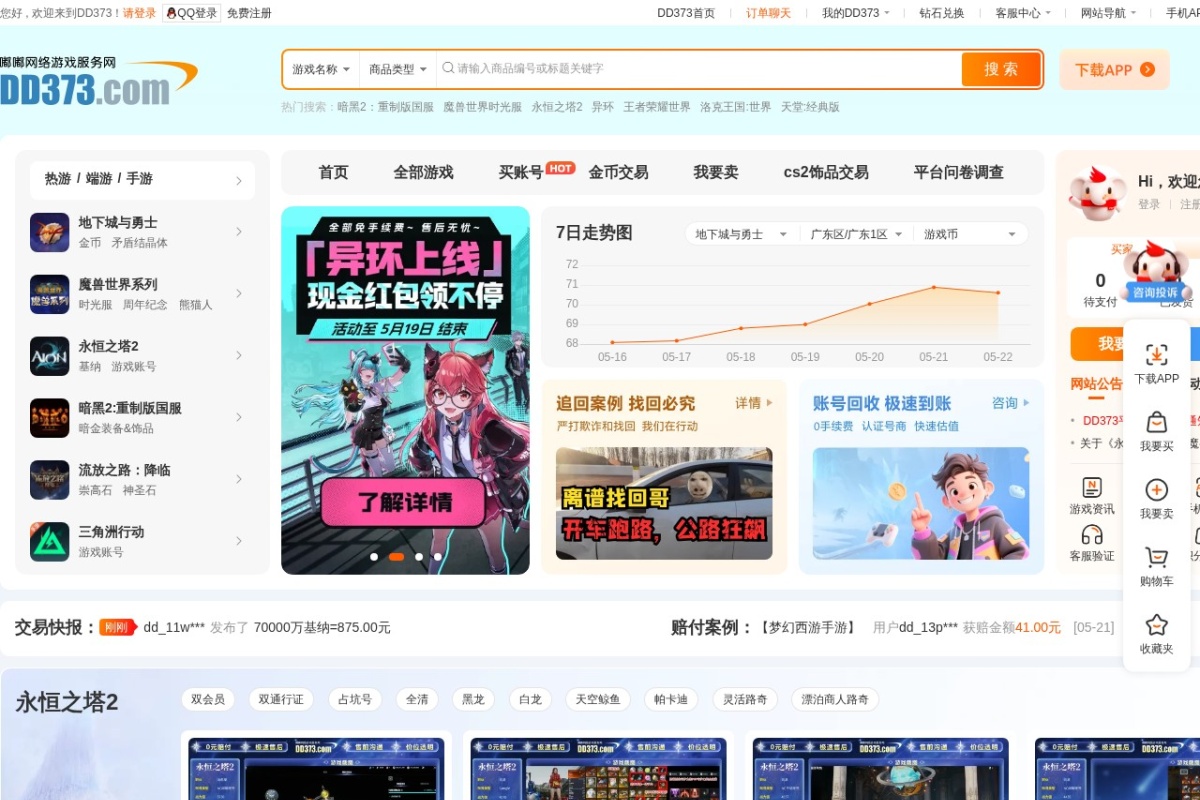
Task: Open the 游戏名称 dropdown in search bar
Action: pos(321,69)
